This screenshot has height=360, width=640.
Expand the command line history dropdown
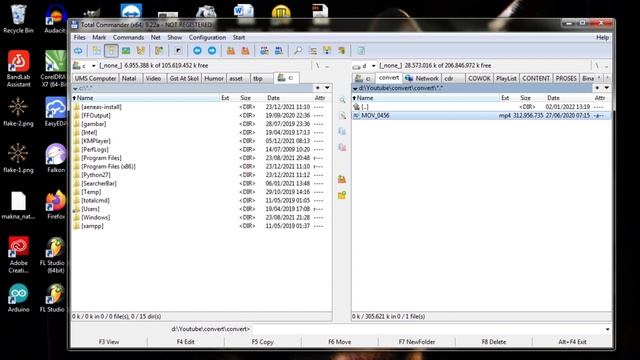(x=607, y=329)
